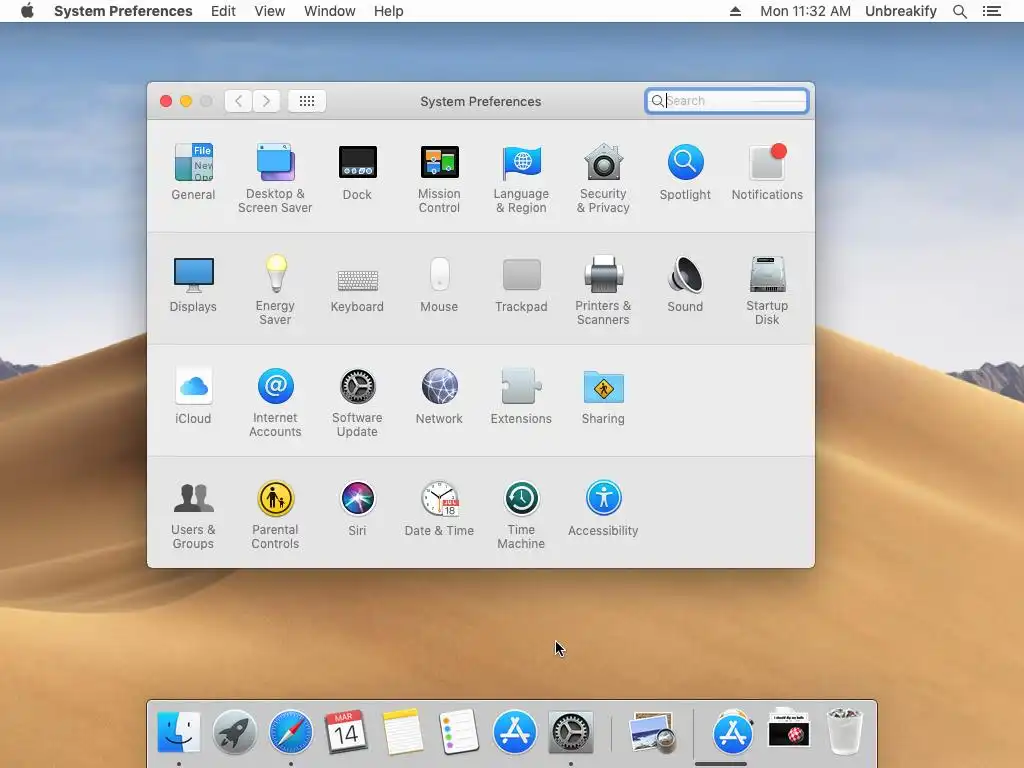The image size is (1024, 768).
Task: Open the Sharing preferences pane
Action: pyautogui.click(x=603, y=396)
